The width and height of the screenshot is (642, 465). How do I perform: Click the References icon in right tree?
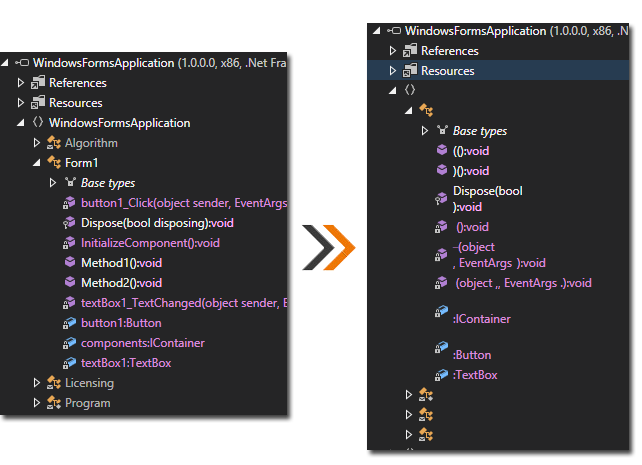(x=410, y=50)
